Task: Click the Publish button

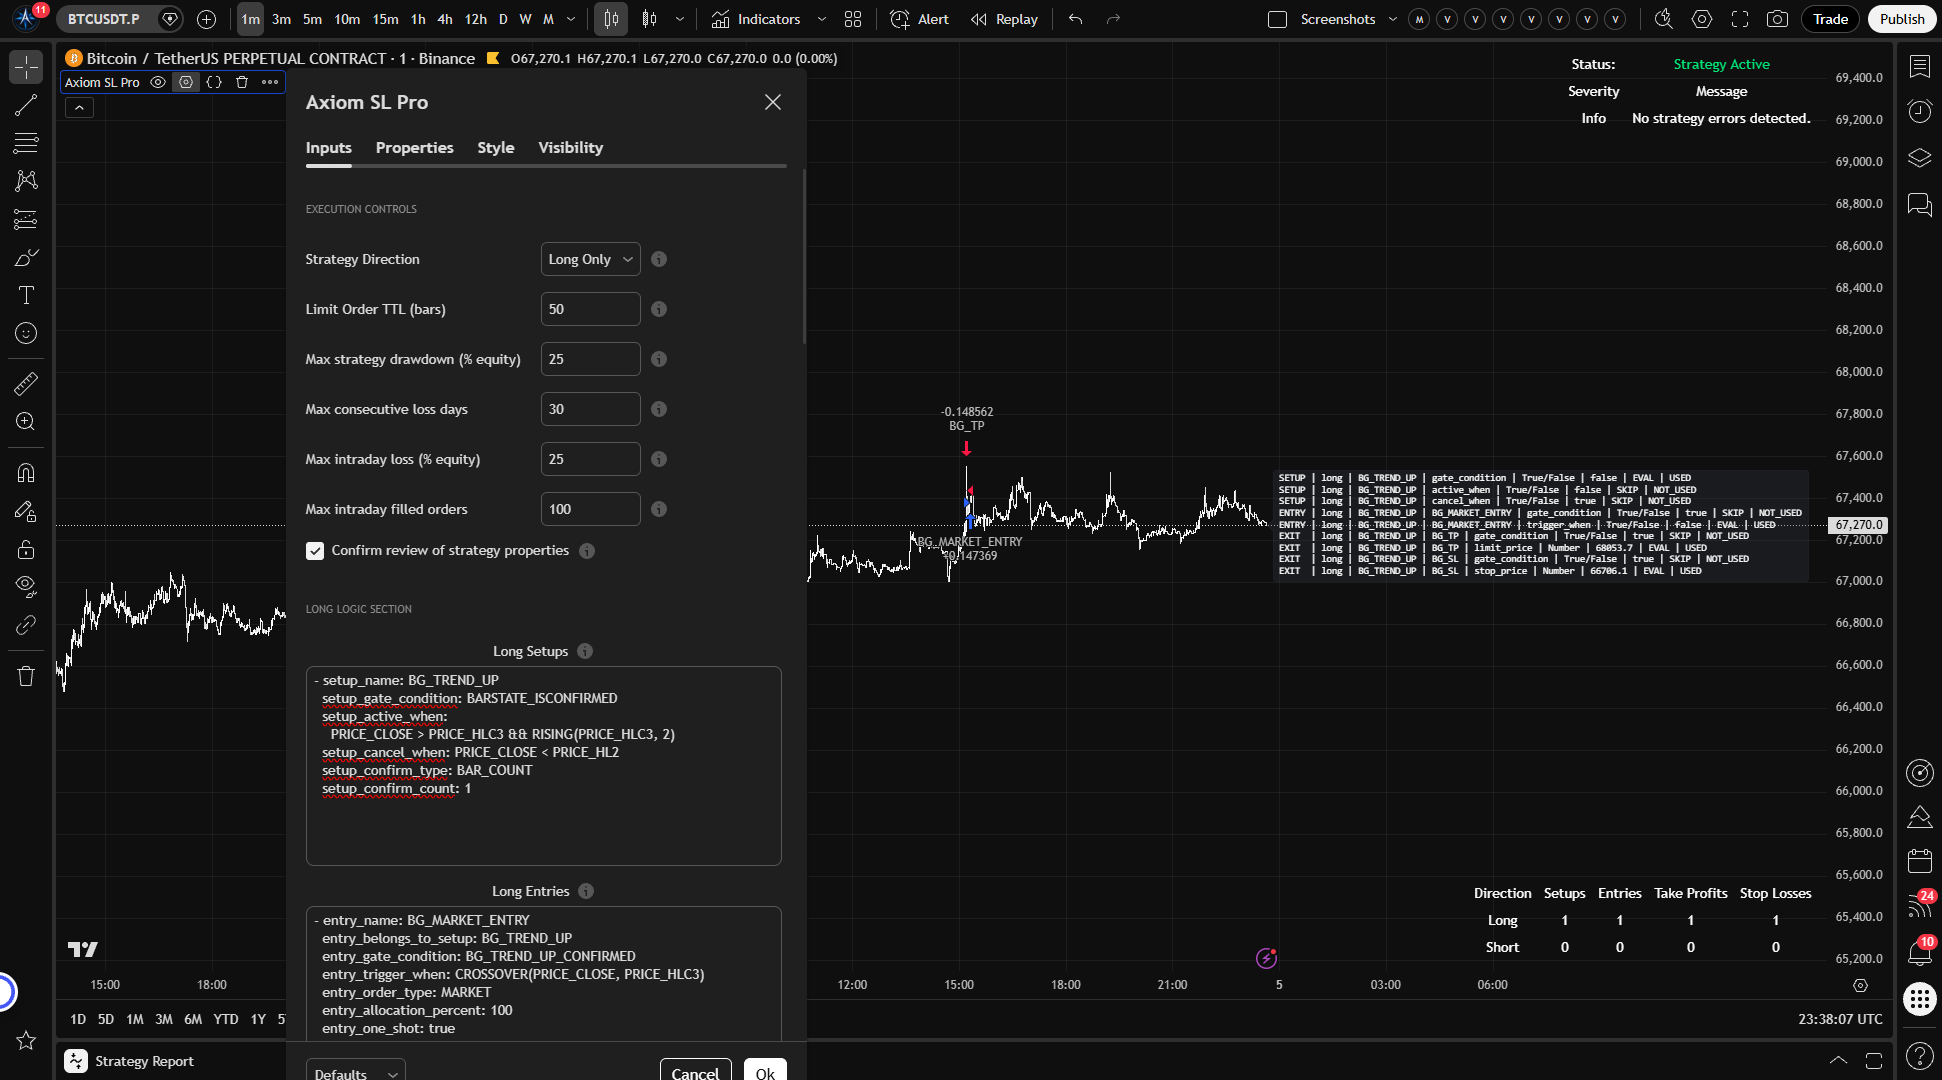Action: coord(1901,19)
